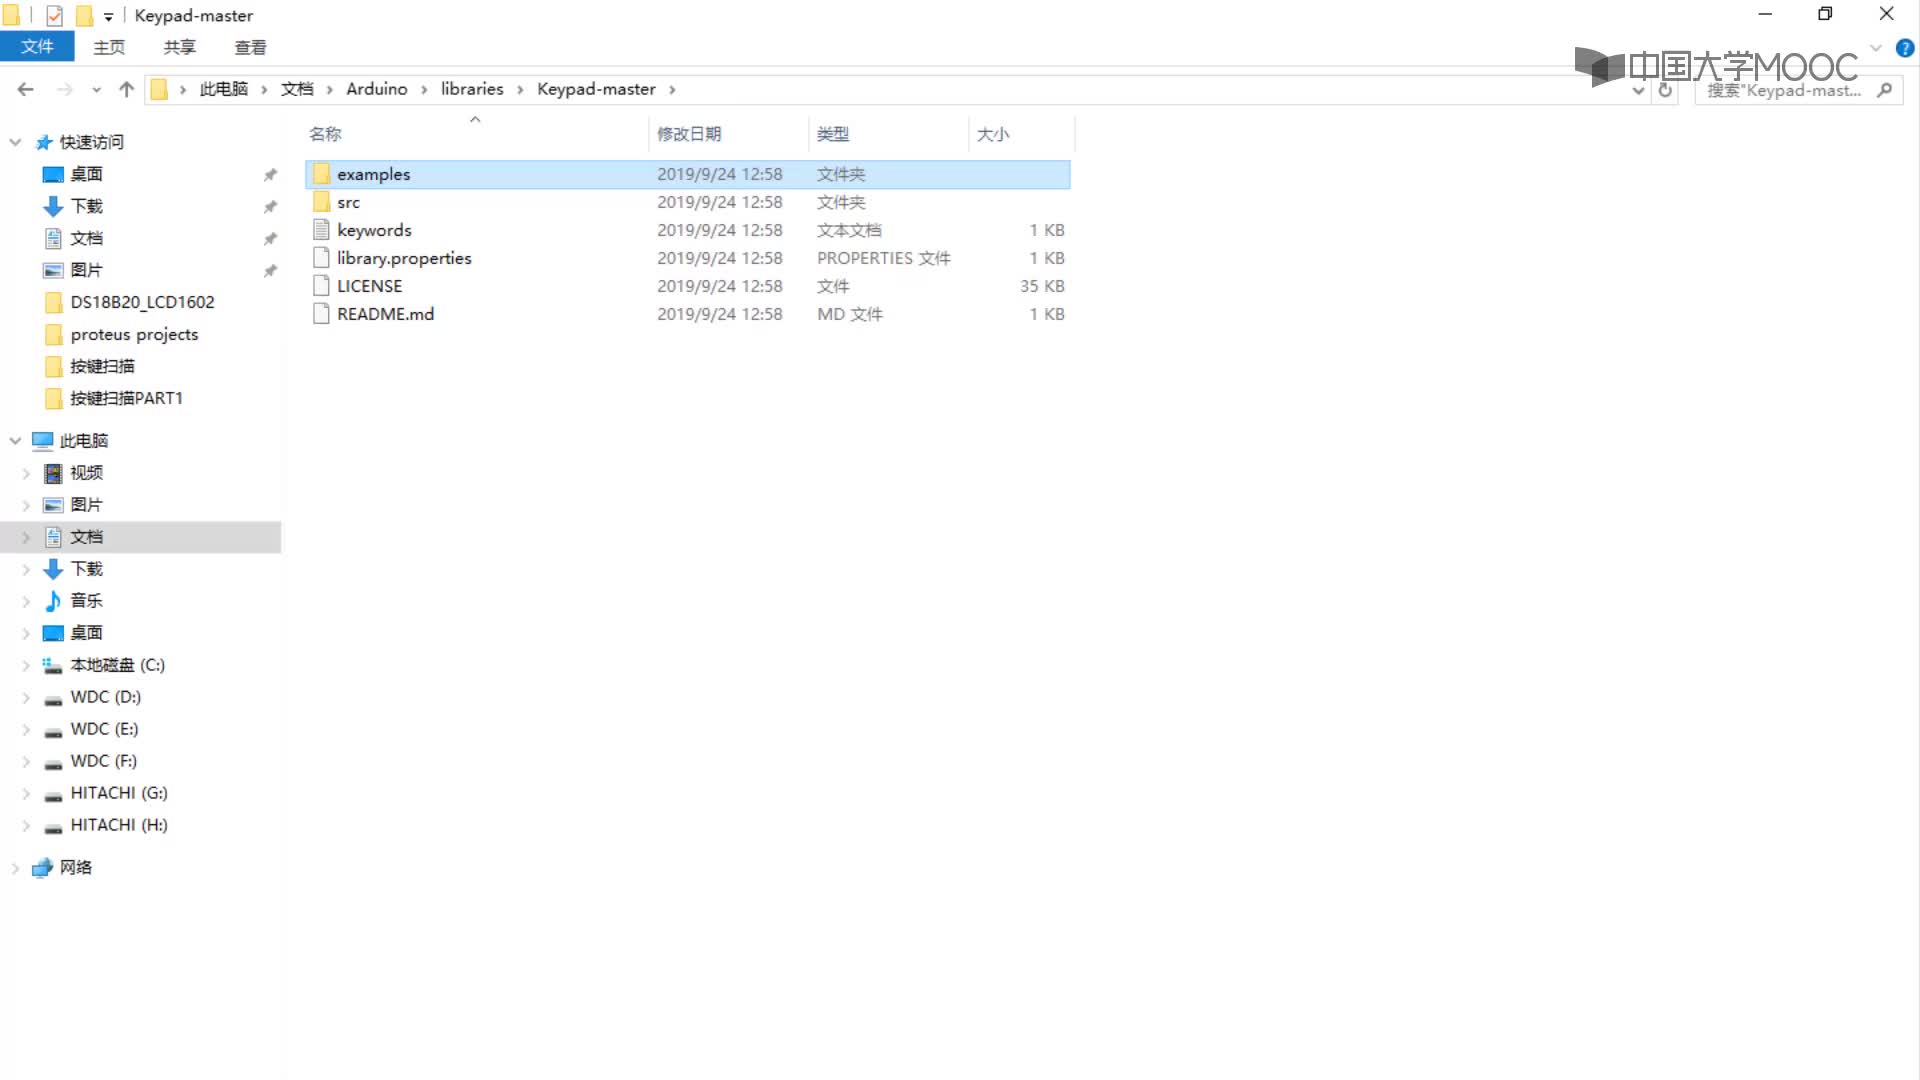This screenshot has height=1080, width=1920.
Task: Click the library.properties file name
Action: [404, 258]
